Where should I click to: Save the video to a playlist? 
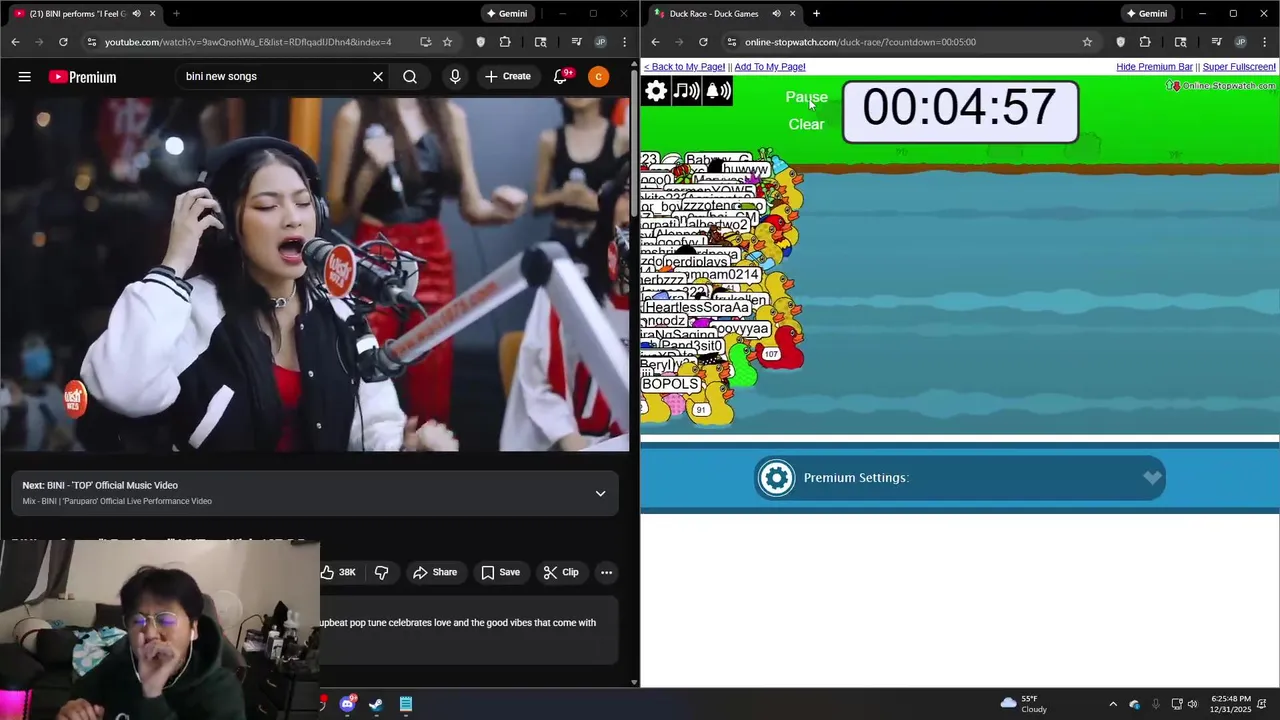(500, 572)
